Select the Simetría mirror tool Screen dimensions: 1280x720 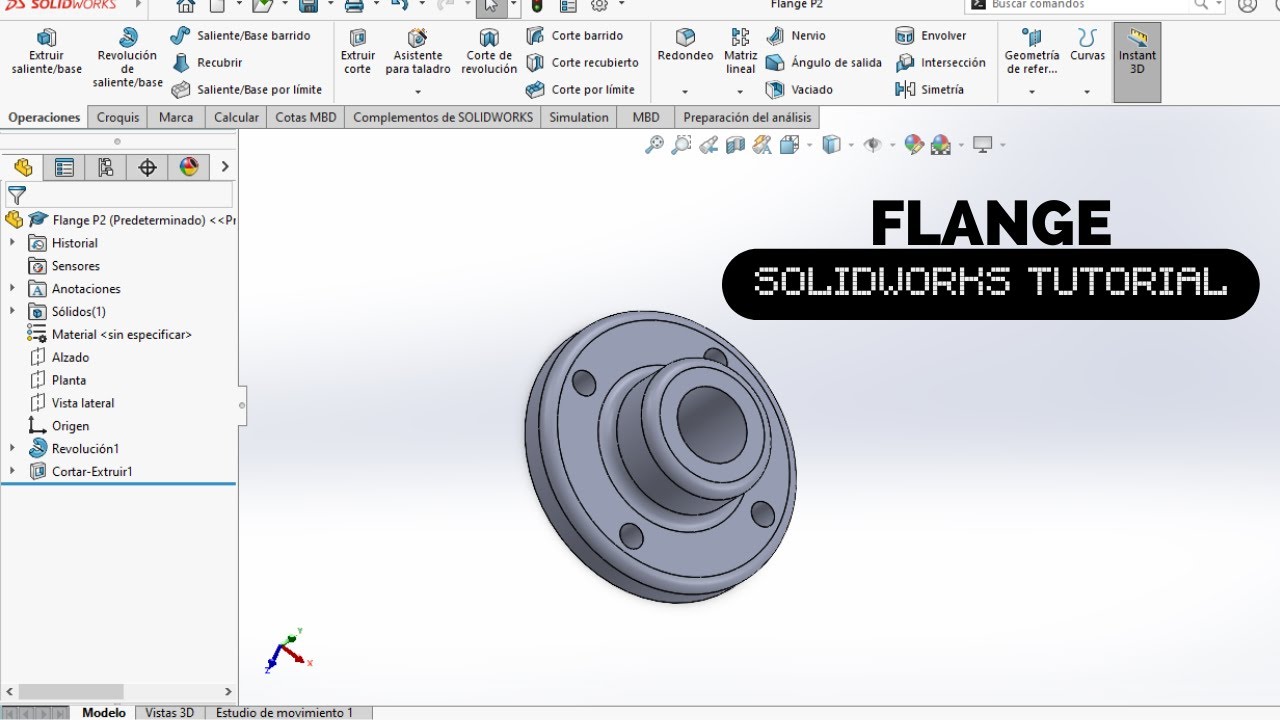click(930, 89)
